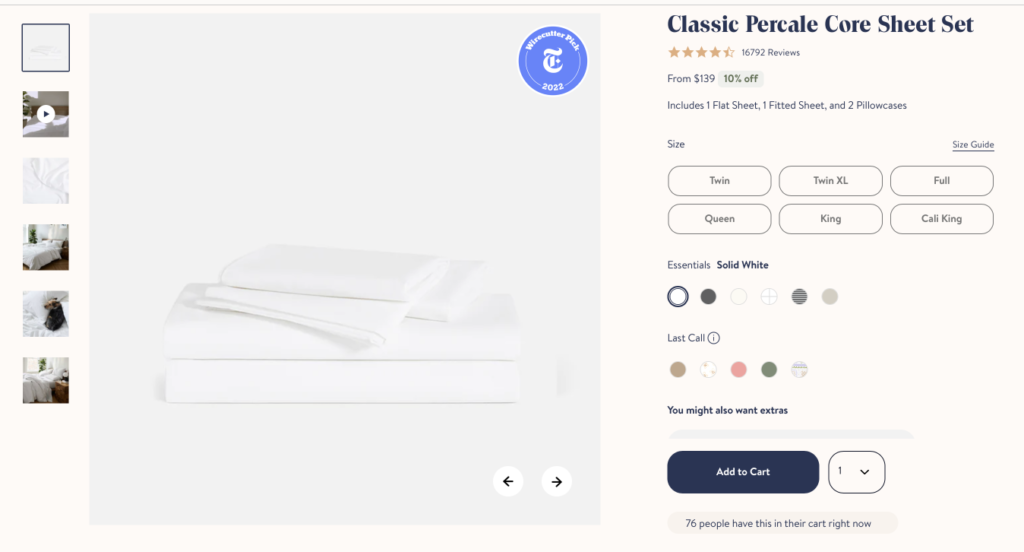Select the dark gray color swatch
This screenshot has width=1024, height=552.
(708, 296)
